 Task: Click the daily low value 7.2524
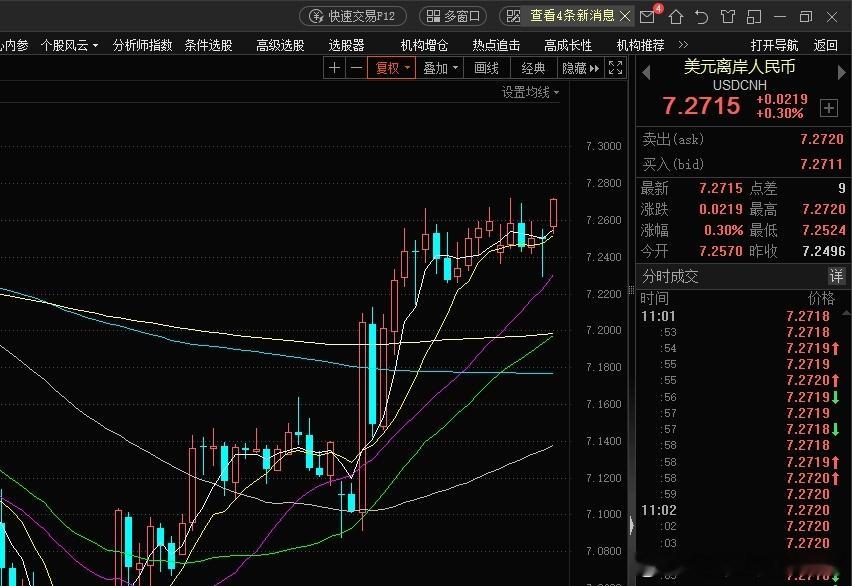pos(824,230)
